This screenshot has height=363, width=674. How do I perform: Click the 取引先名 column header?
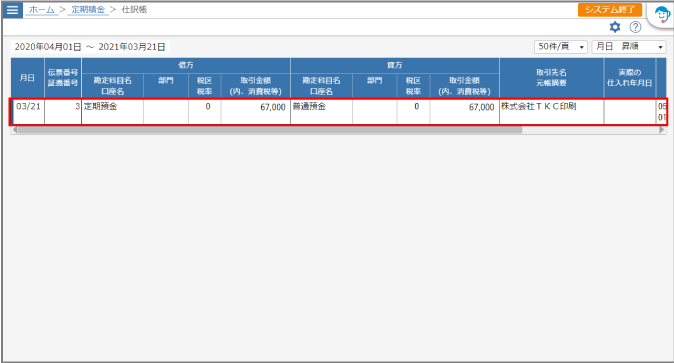(x=551, y=78)
